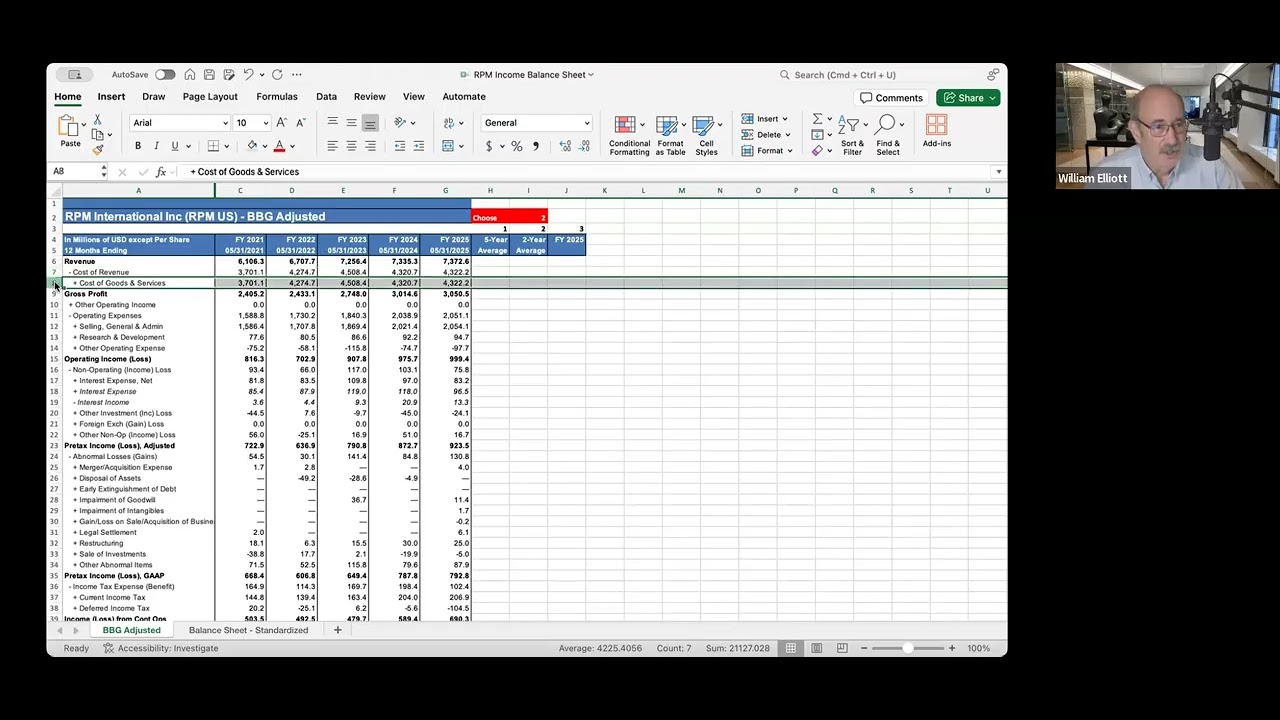Toggle Bold formatting
Screen dimensions: 1280x720
pos(138,146)
